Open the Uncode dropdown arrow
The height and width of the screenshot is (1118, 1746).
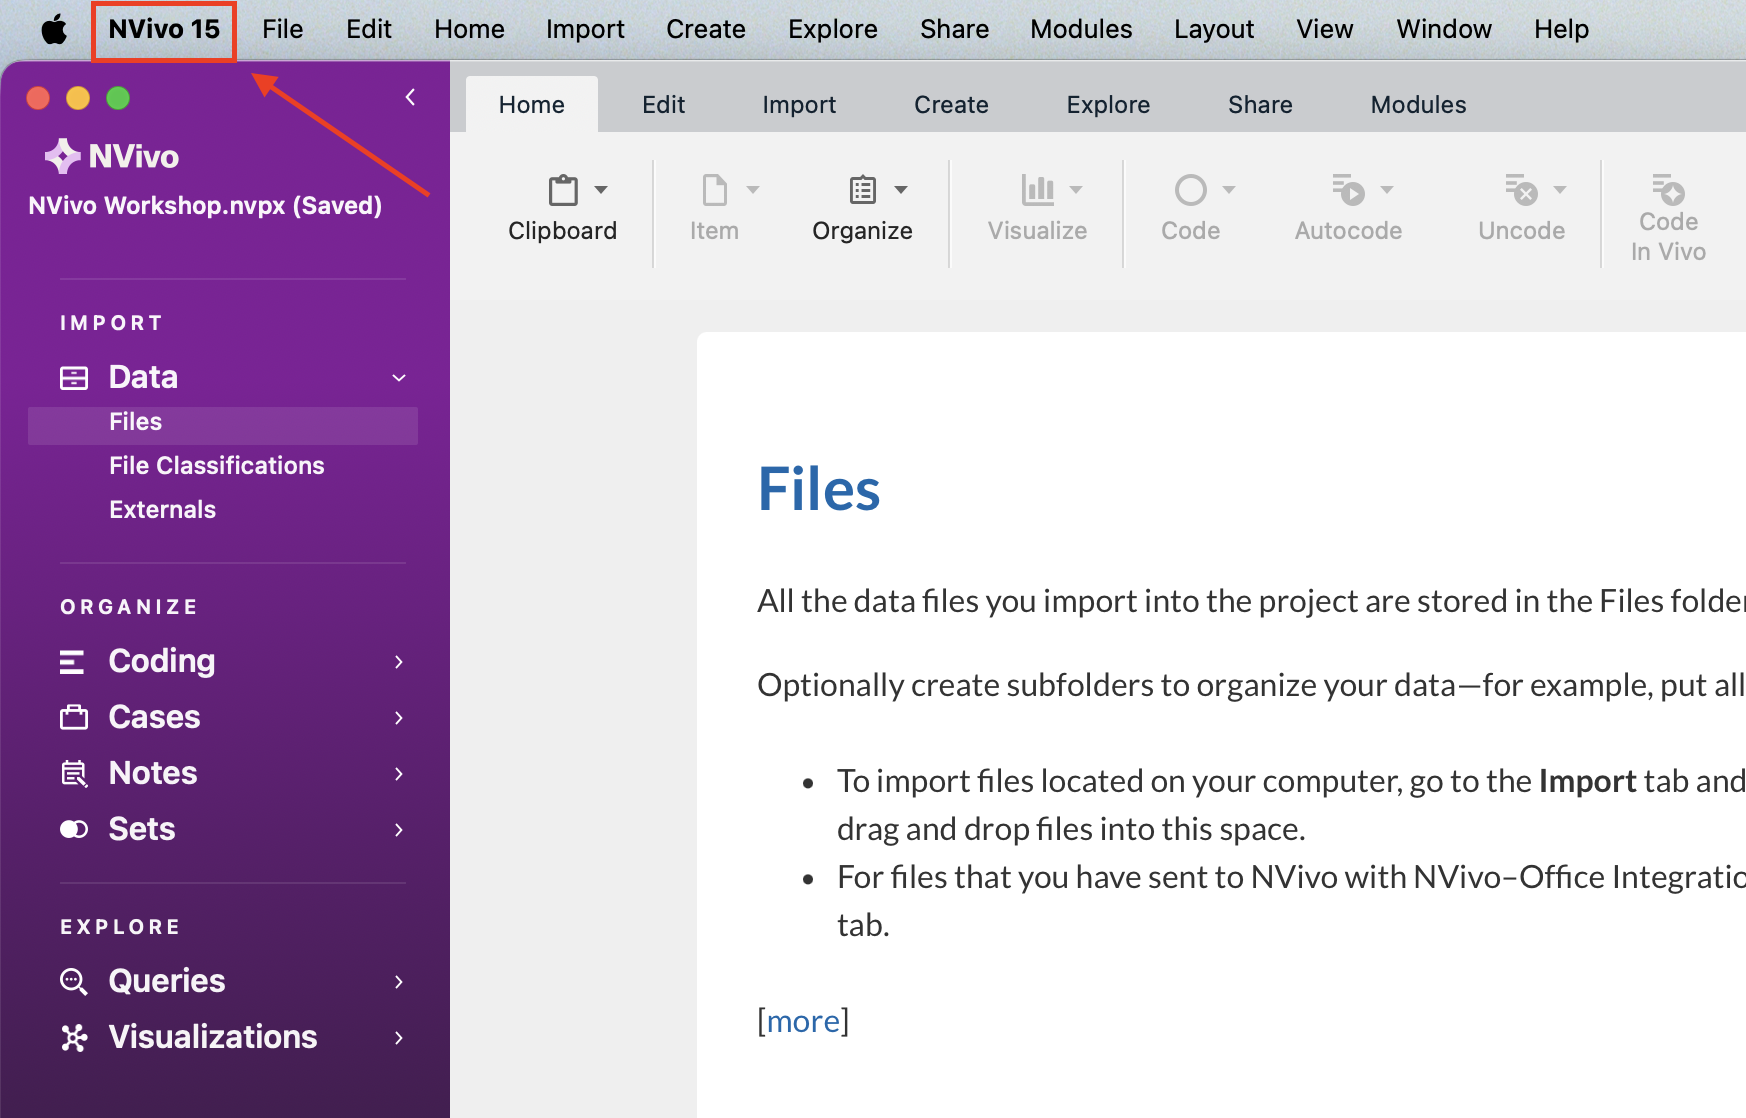coord(1560,189)
